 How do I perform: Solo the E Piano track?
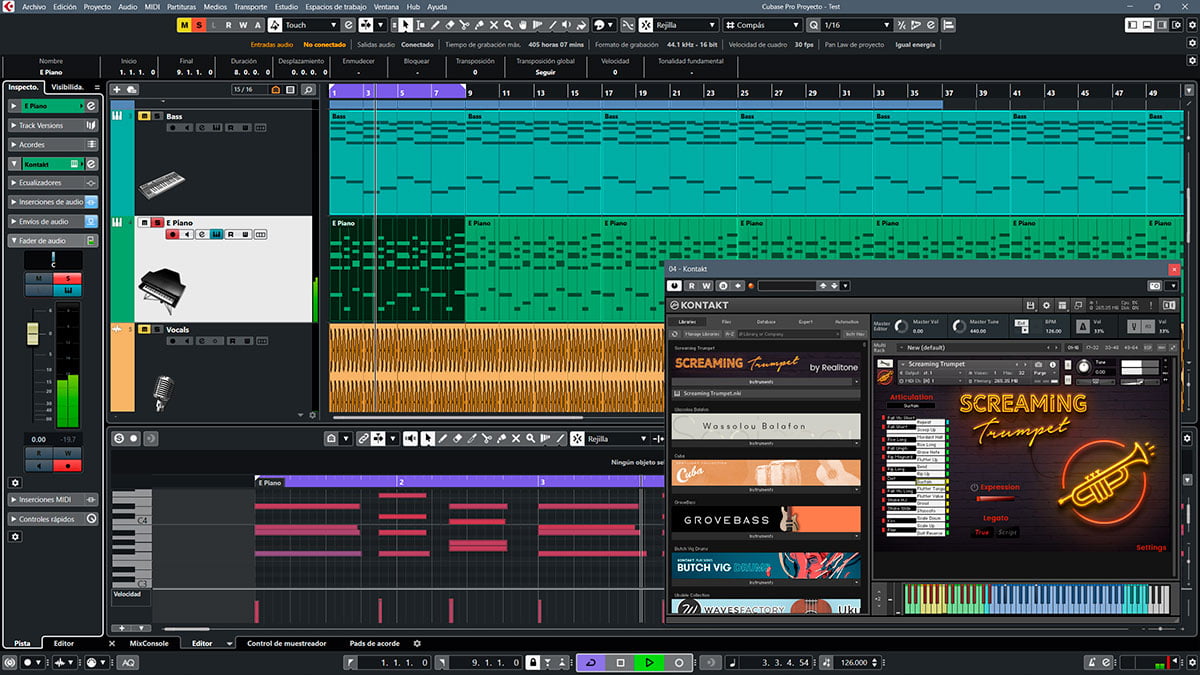coord(157,222)
